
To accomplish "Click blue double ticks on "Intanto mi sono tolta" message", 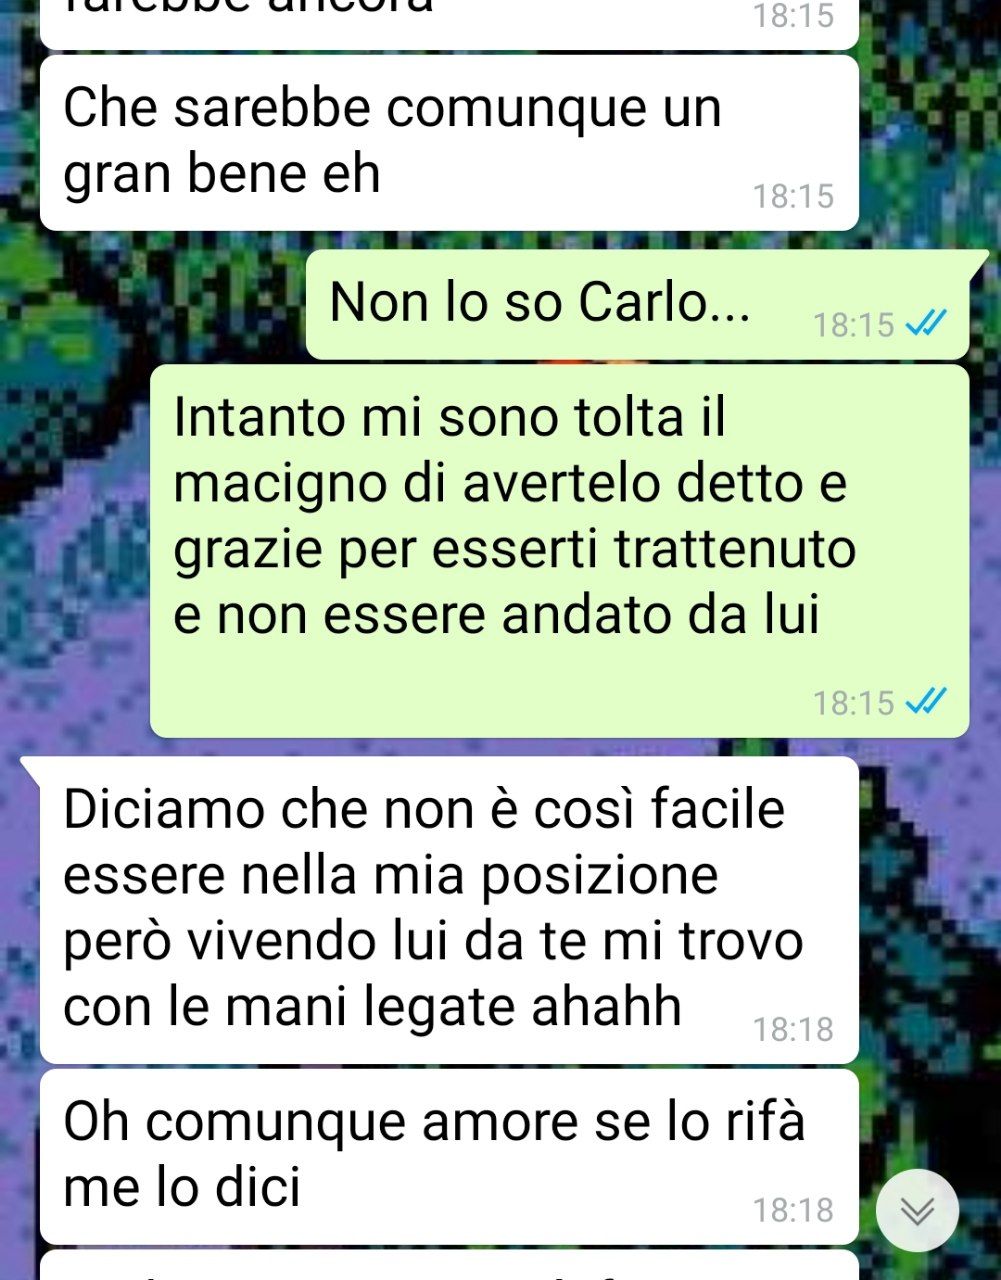I will point(925,702).
